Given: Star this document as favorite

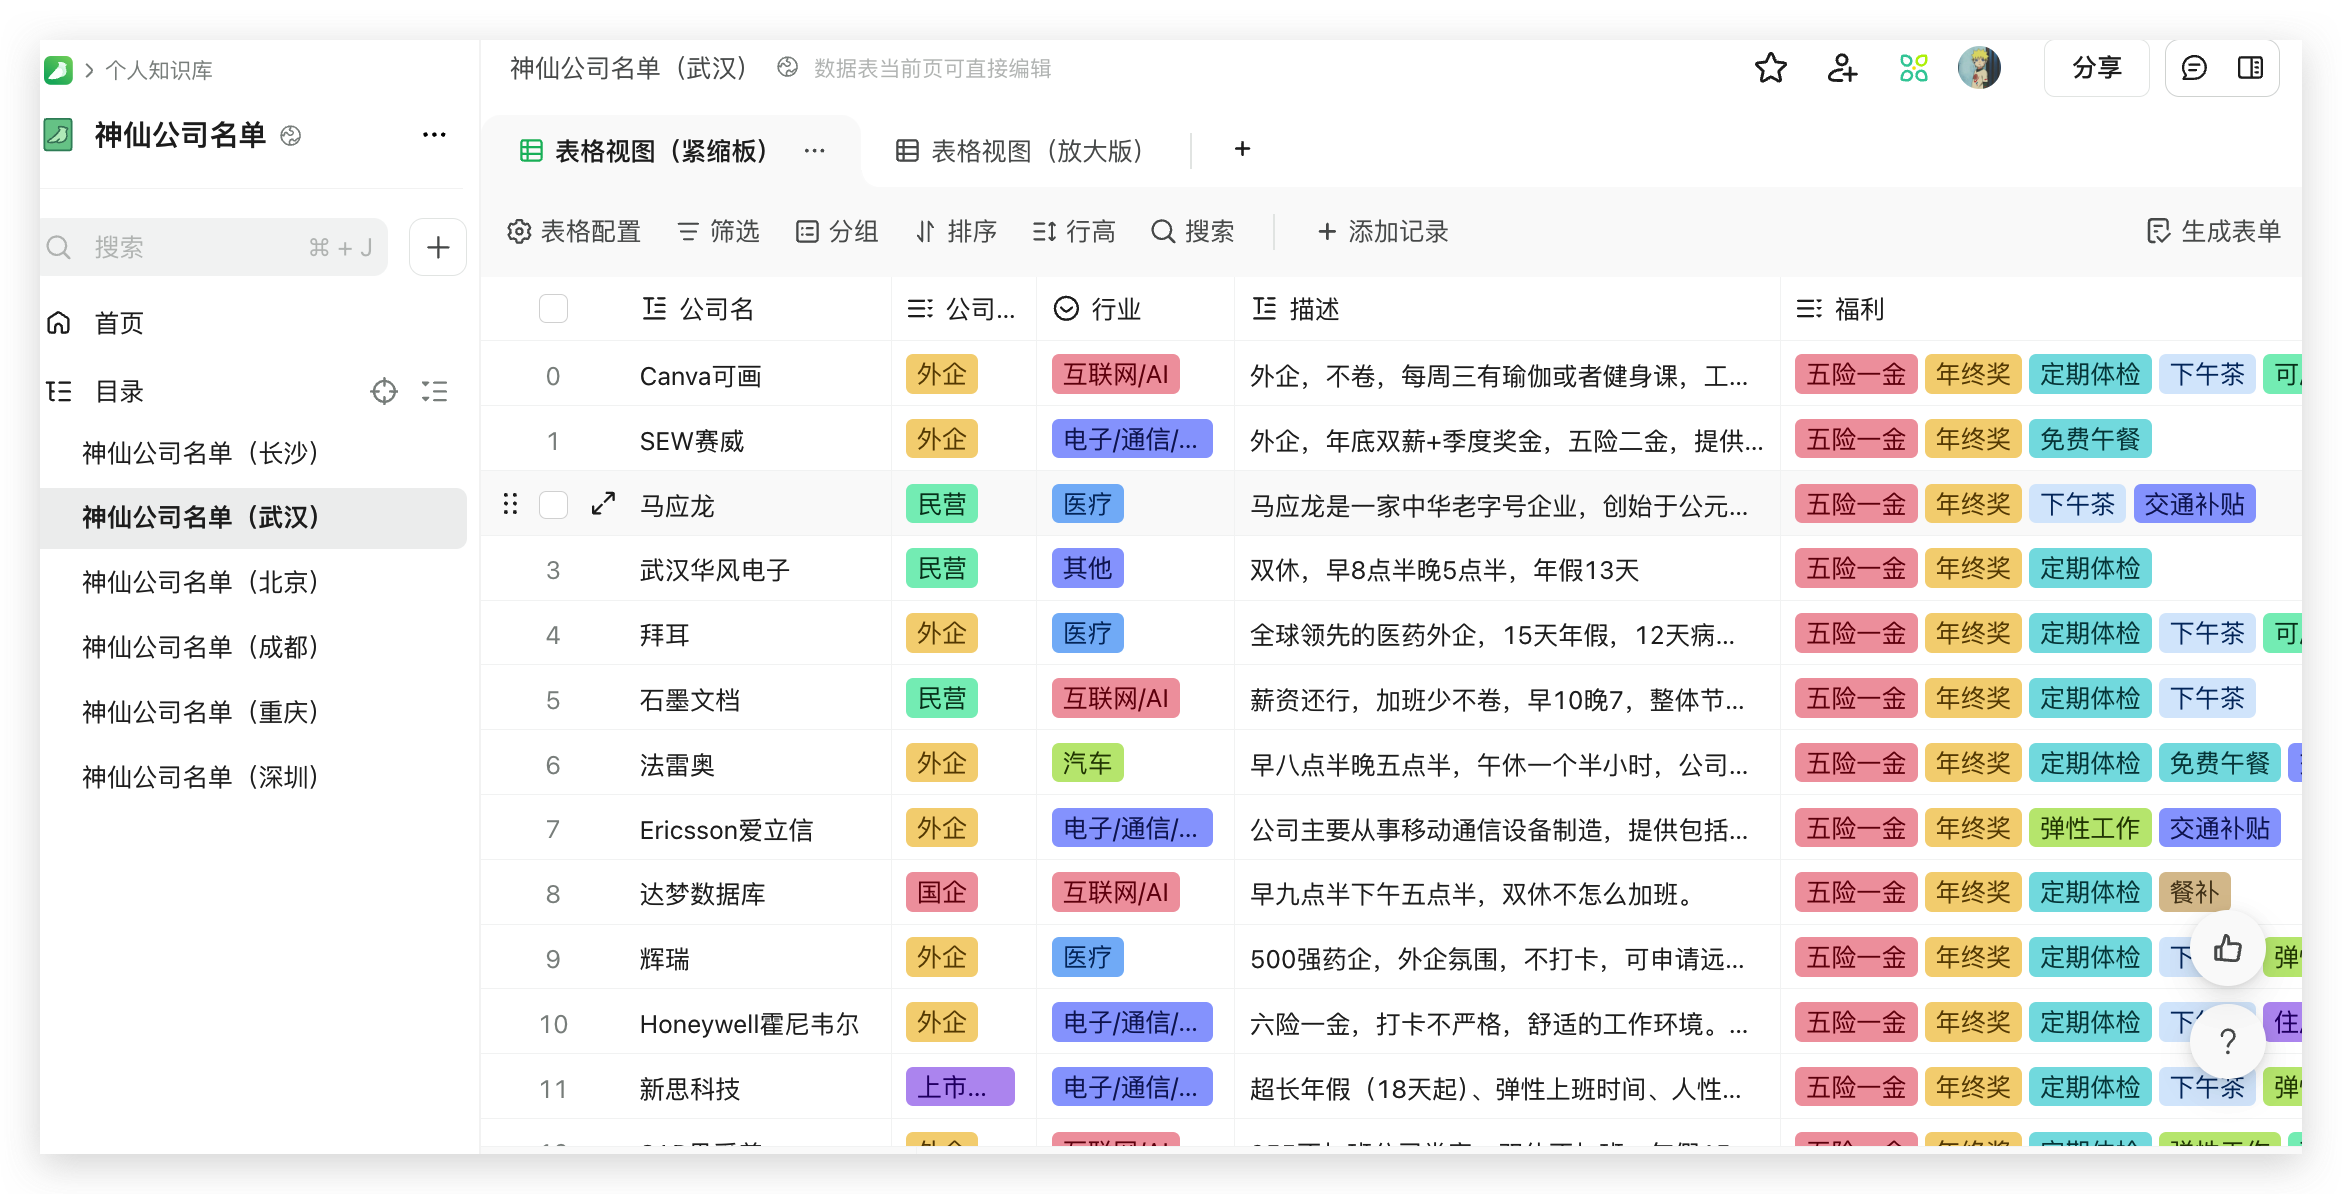Looking at the screenshot, I should pyautogui.click(x=1770, y=68).
